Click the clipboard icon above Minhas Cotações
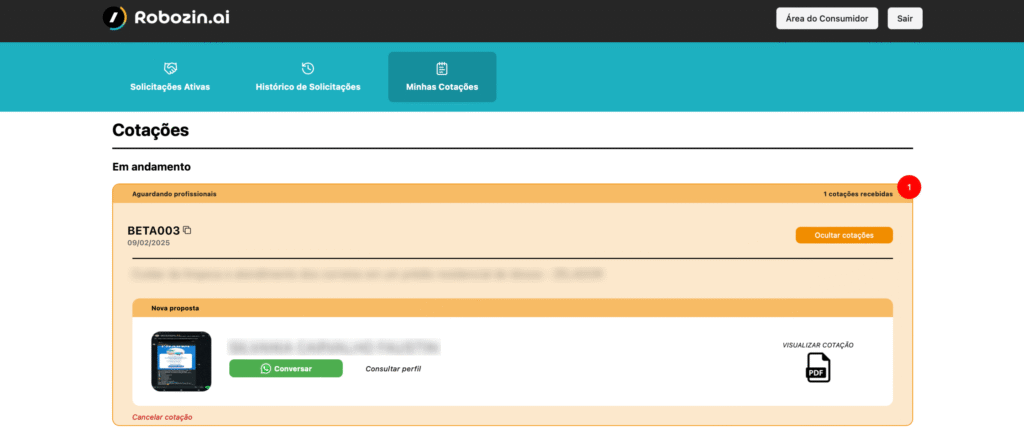Screen dimensions: 1024x435 442,68
